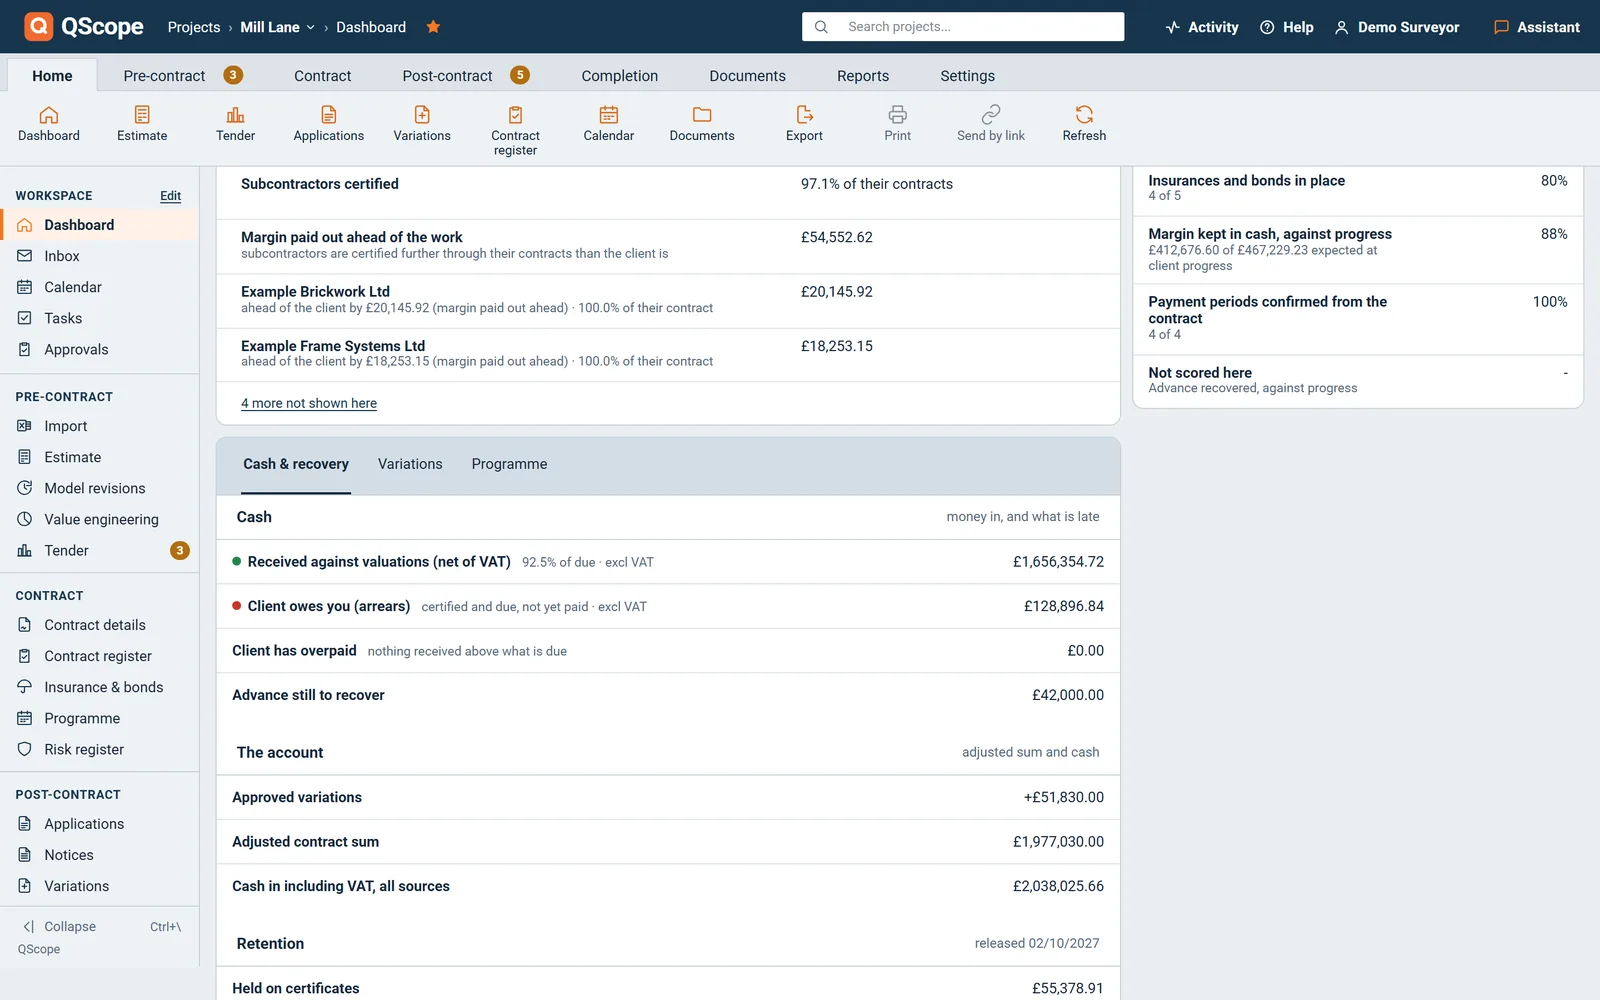This screenshot has height=1000, width=1600.
Task: Select the Variations tab in the cash panel
Action: 410,464
